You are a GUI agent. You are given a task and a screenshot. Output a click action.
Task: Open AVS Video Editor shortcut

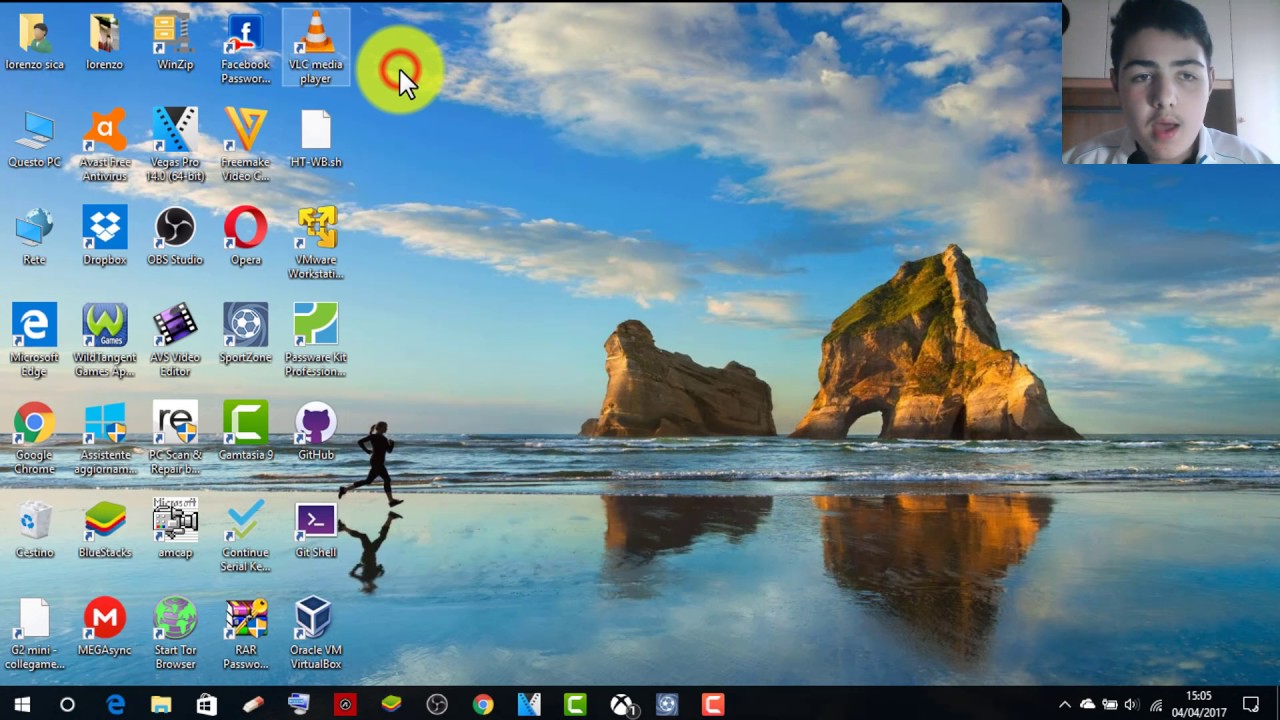click(x=175, y=341)
